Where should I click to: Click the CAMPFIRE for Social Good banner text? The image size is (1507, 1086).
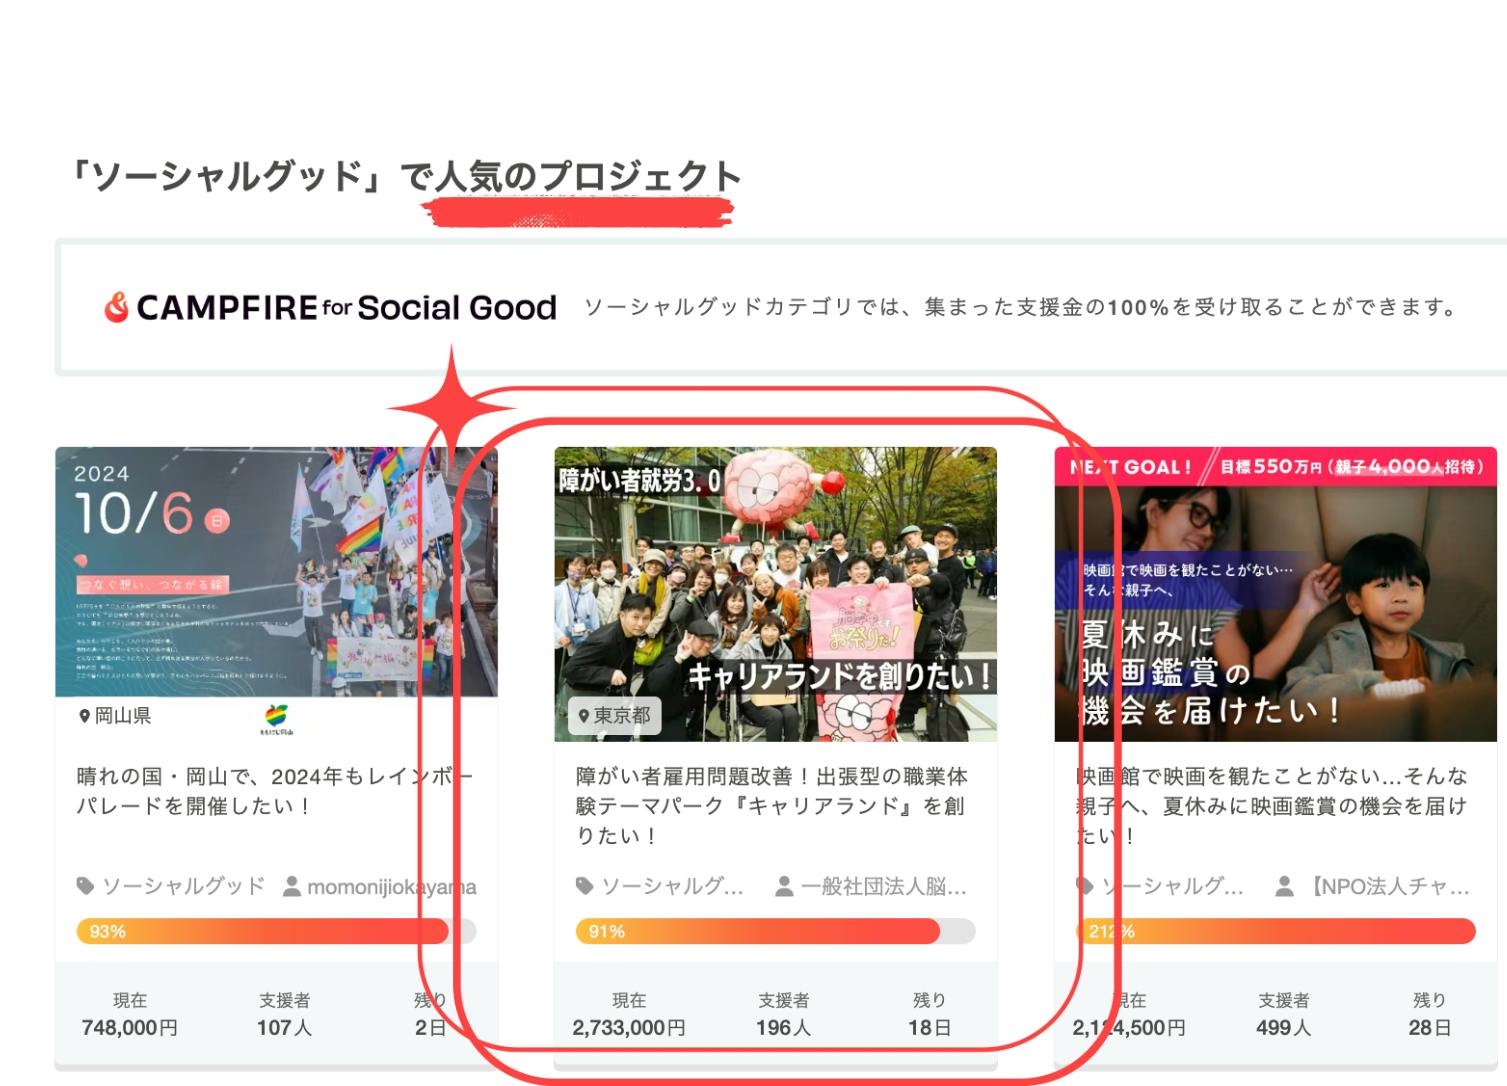pos(346,308)
